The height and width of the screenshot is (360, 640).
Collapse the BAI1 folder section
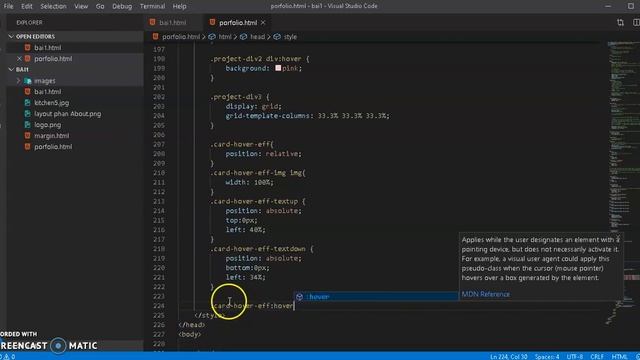pos(11,70)
